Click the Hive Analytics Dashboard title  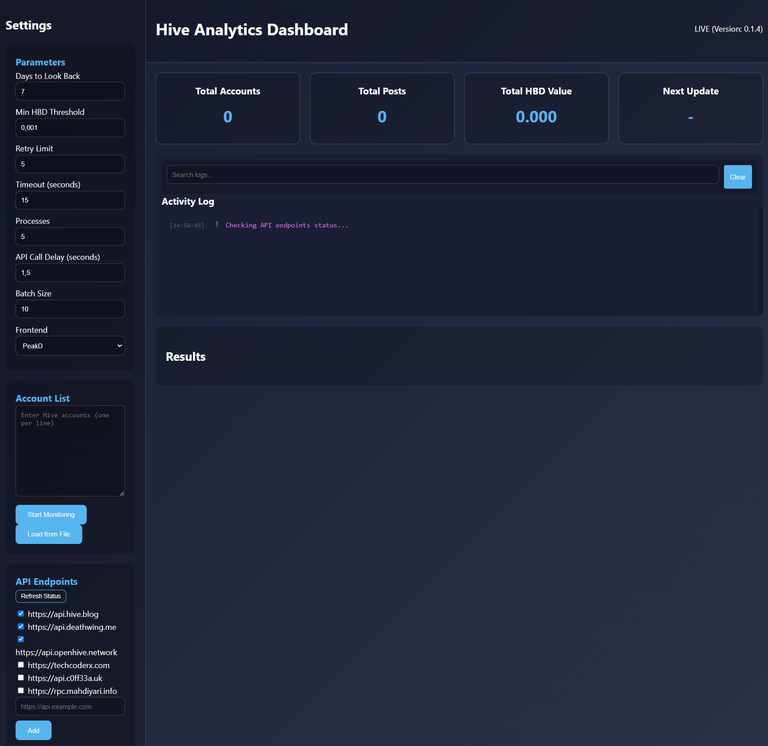[252, 30]
